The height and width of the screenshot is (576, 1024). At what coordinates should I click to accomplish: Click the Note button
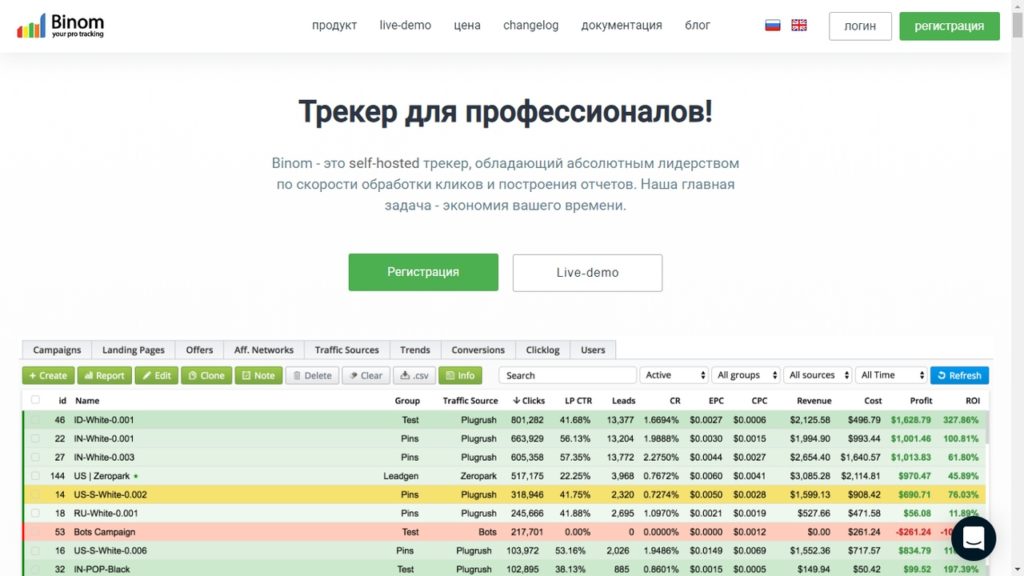pos(259,376)
